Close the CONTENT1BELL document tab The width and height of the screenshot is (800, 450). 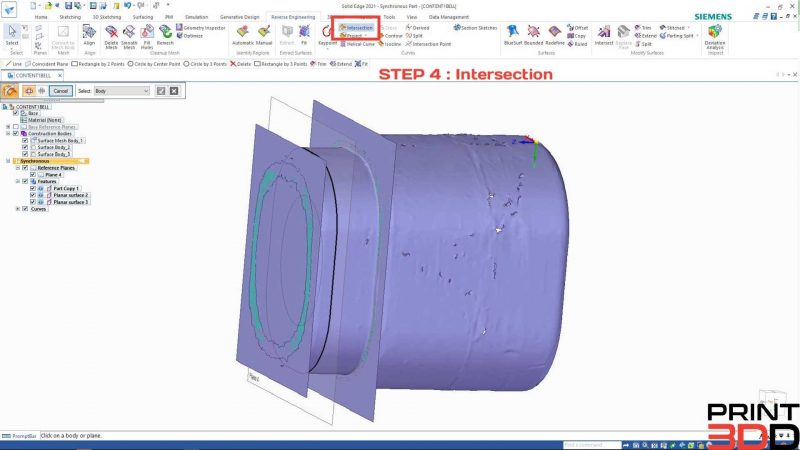[x=60, y=76]
